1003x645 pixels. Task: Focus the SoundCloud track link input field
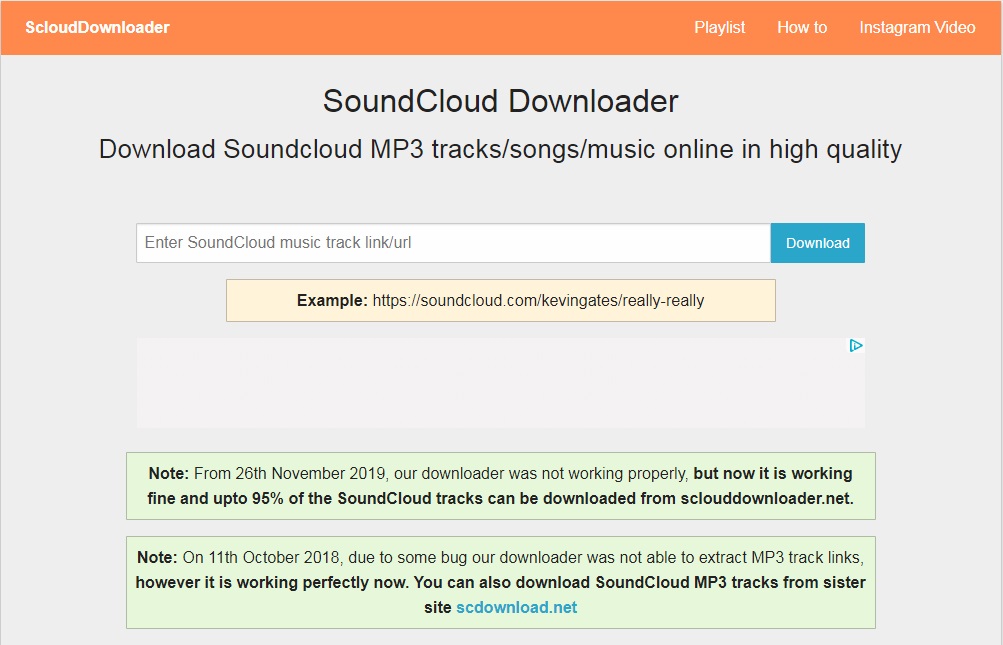click(453, 243)
